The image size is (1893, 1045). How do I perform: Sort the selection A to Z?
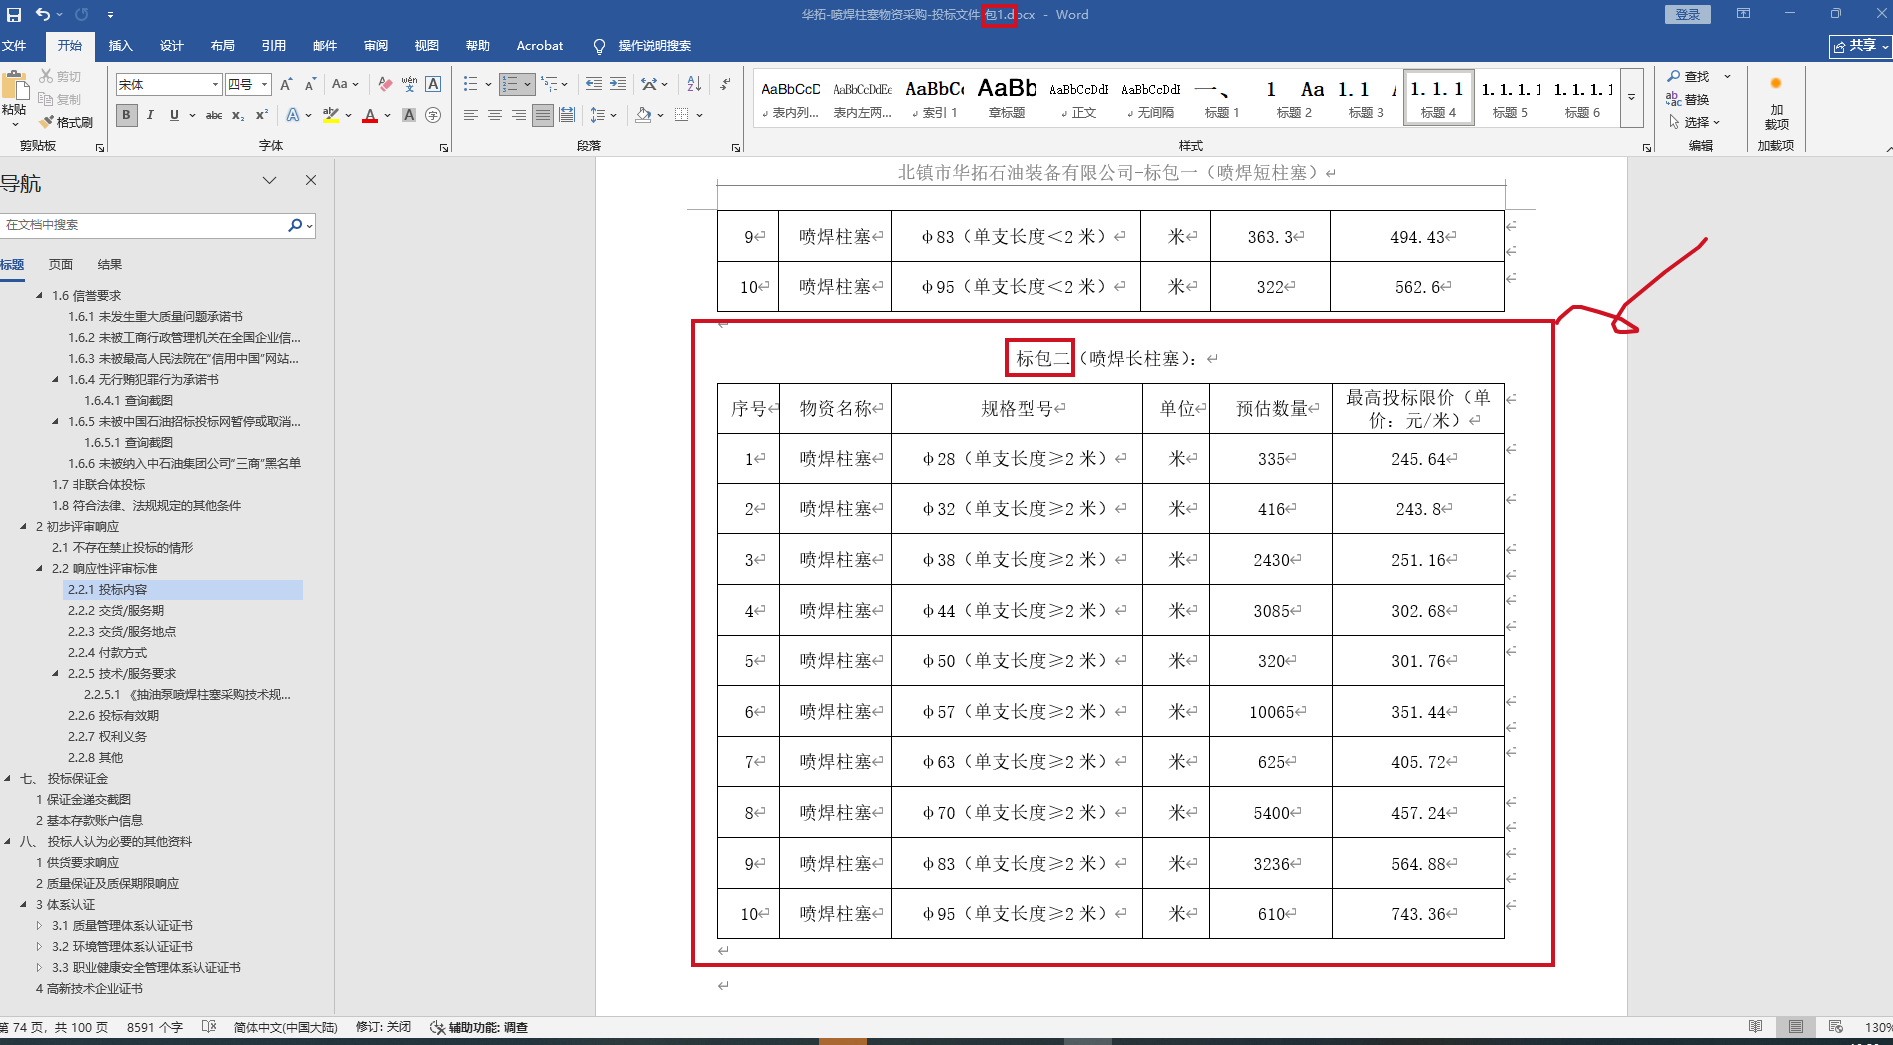694,85
